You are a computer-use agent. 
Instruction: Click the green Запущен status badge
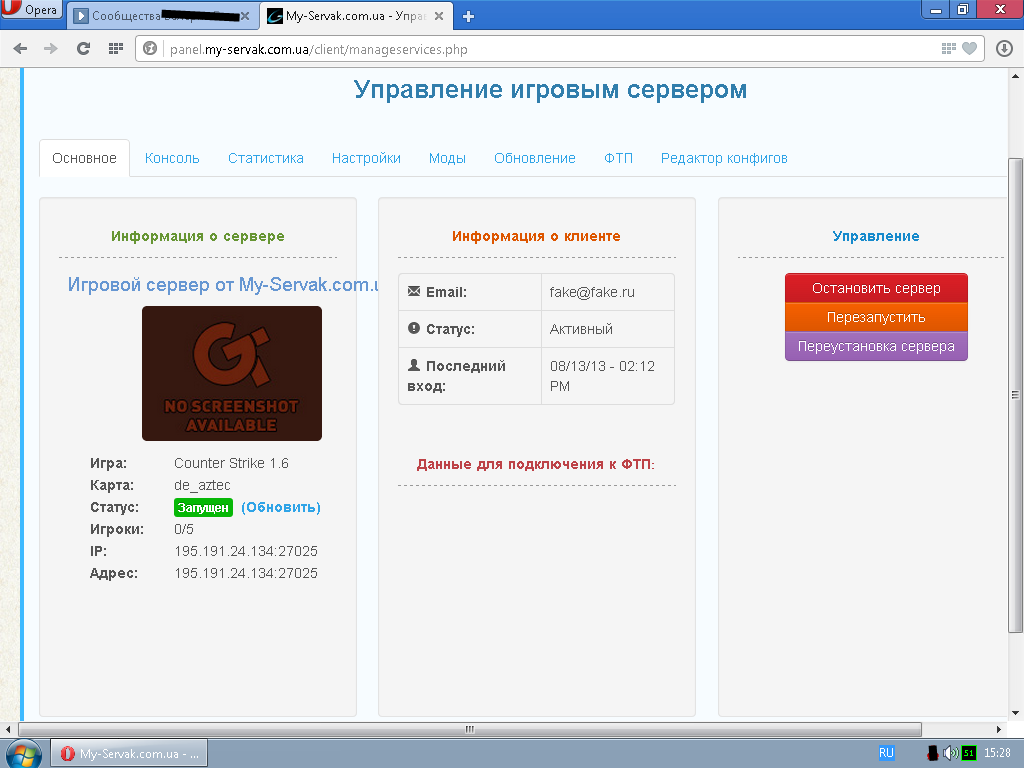pos(203,507)
